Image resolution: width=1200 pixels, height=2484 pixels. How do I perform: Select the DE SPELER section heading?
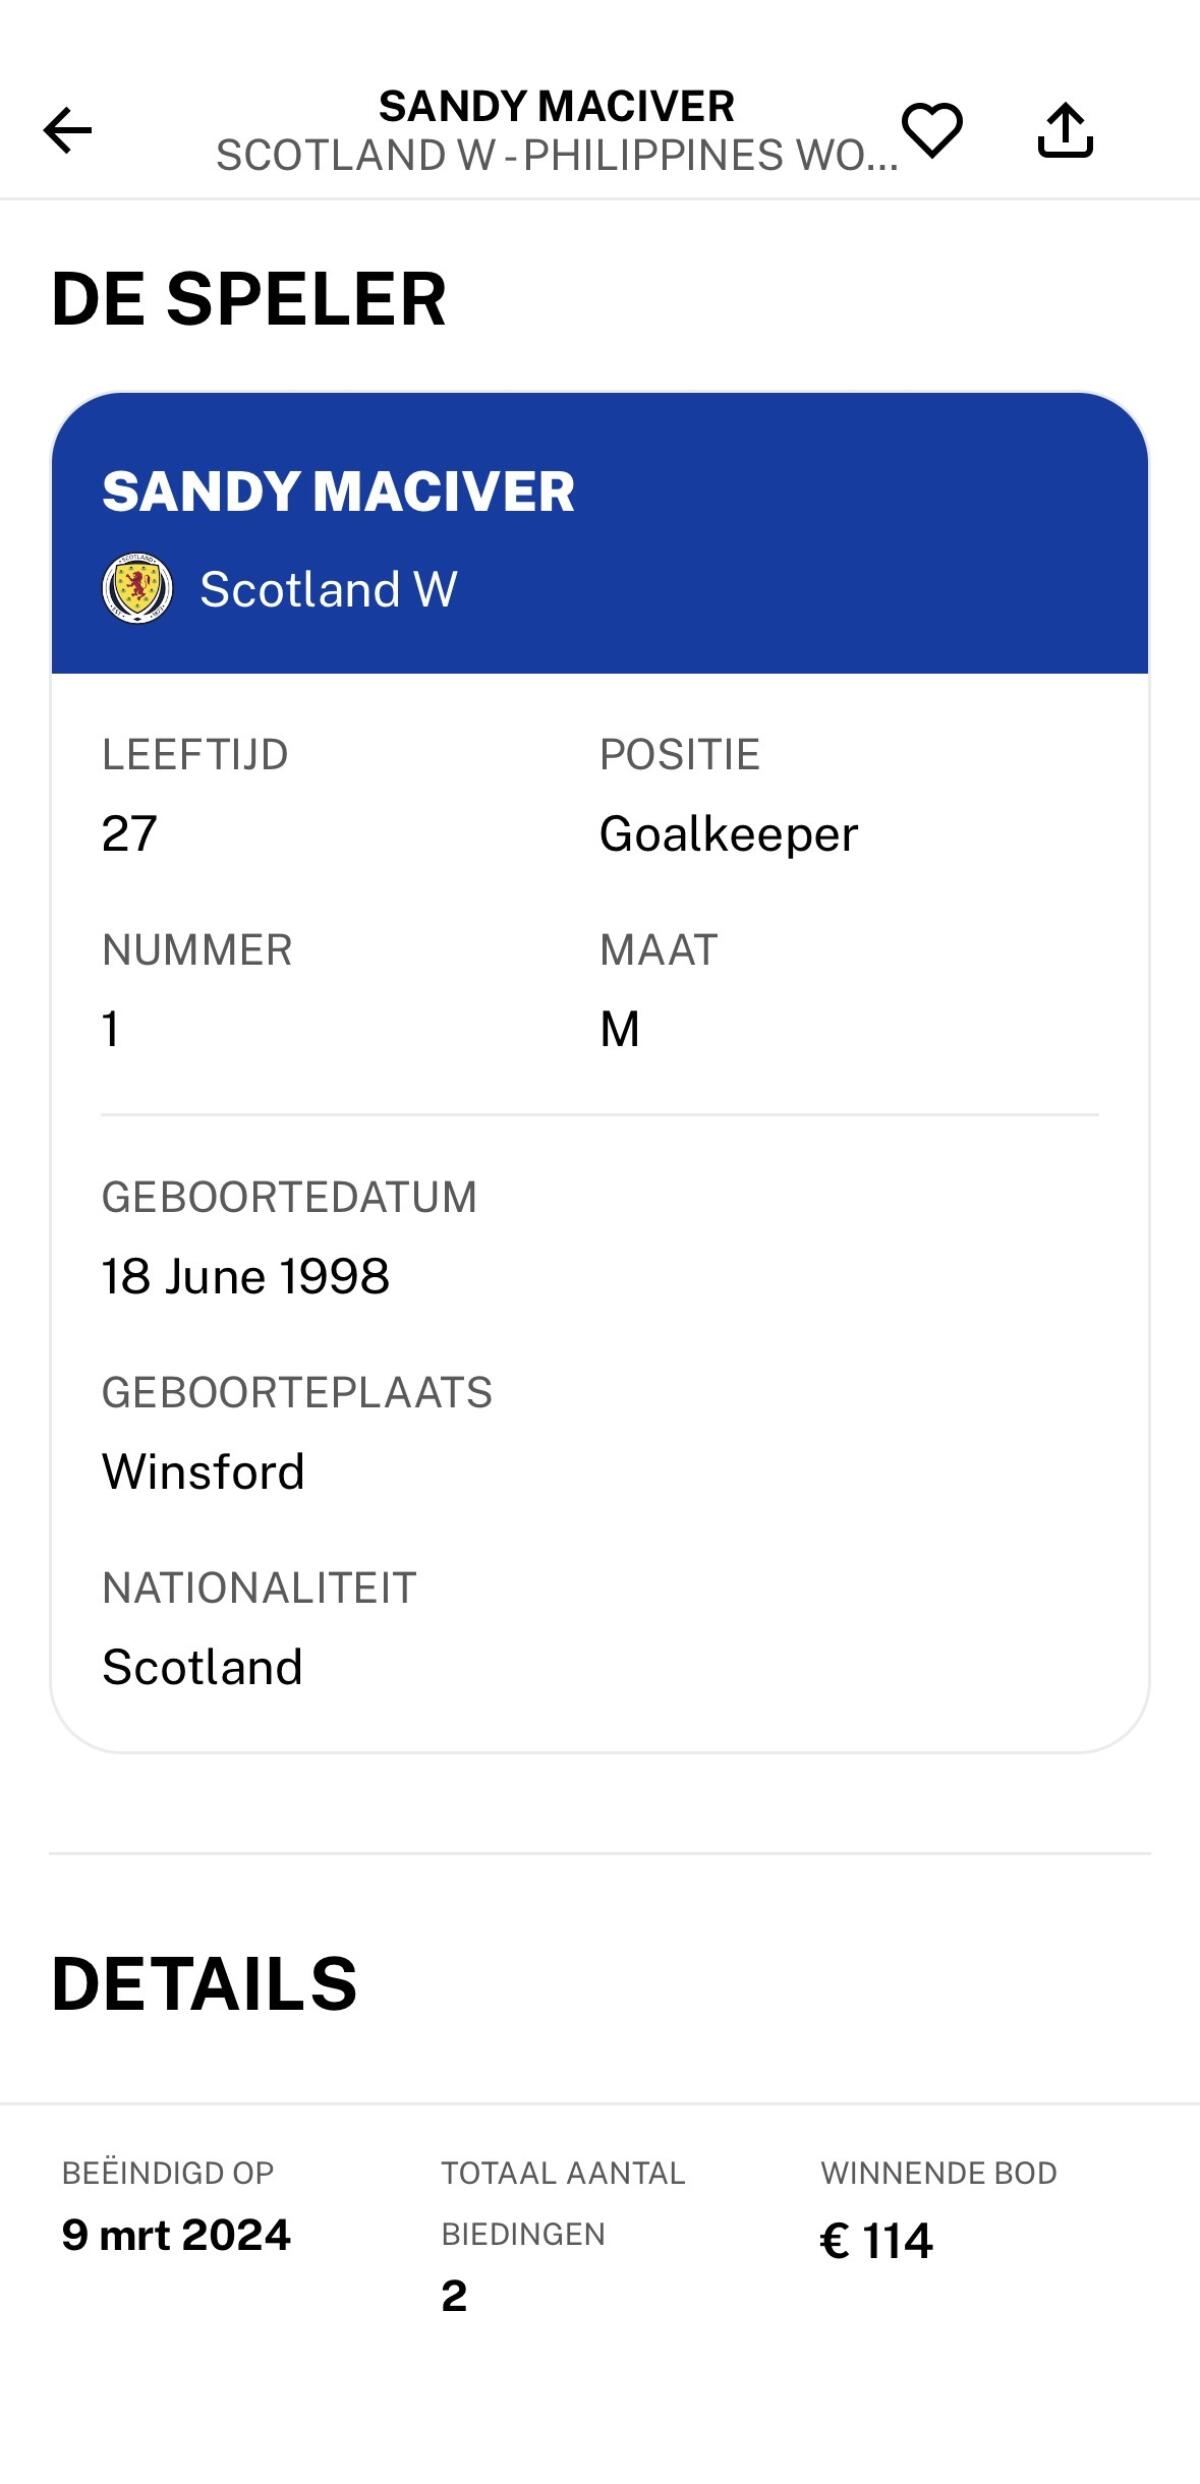coord(249,299)
